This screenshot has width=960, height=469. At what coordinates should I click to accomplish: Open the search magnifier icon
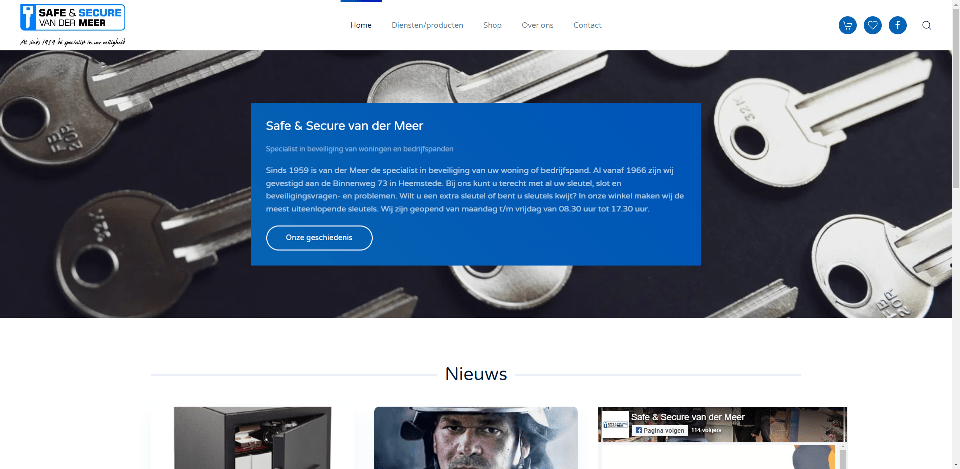[926, 25]
